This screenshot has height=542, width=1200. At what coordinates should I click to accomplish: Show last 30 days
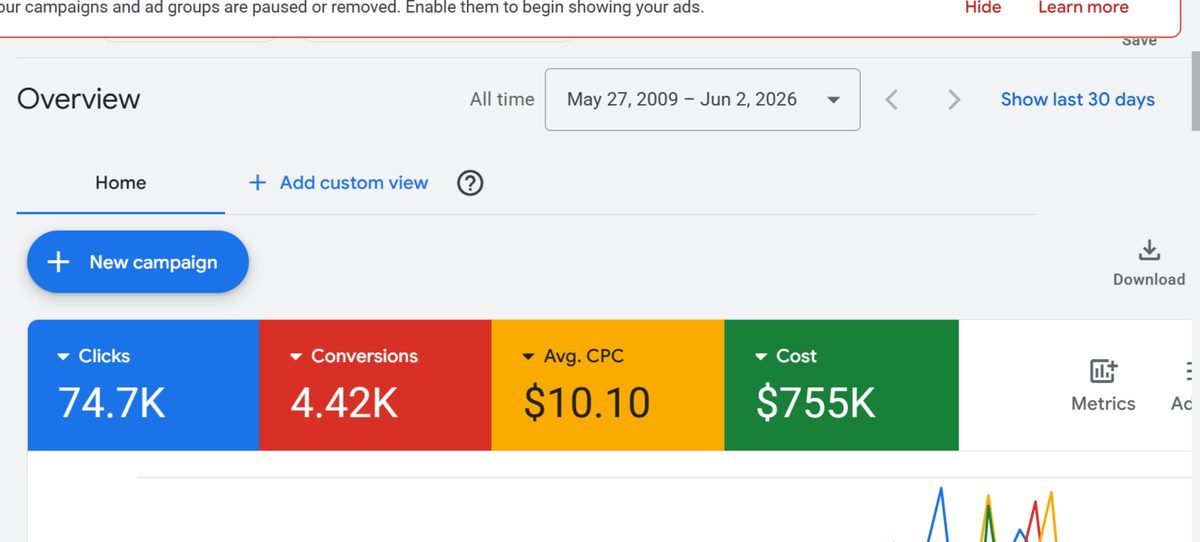(x=1077, y=99)
